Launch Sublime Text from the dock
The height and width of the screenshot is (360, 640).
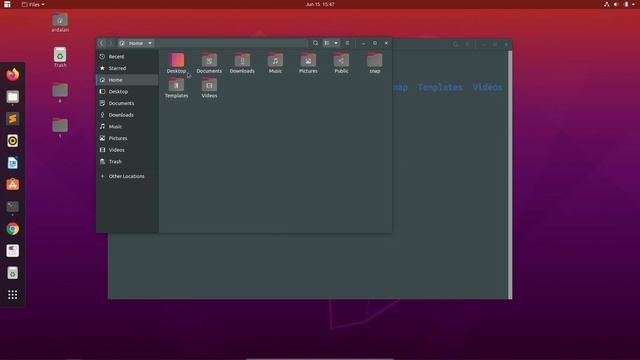tap(13, 119)
